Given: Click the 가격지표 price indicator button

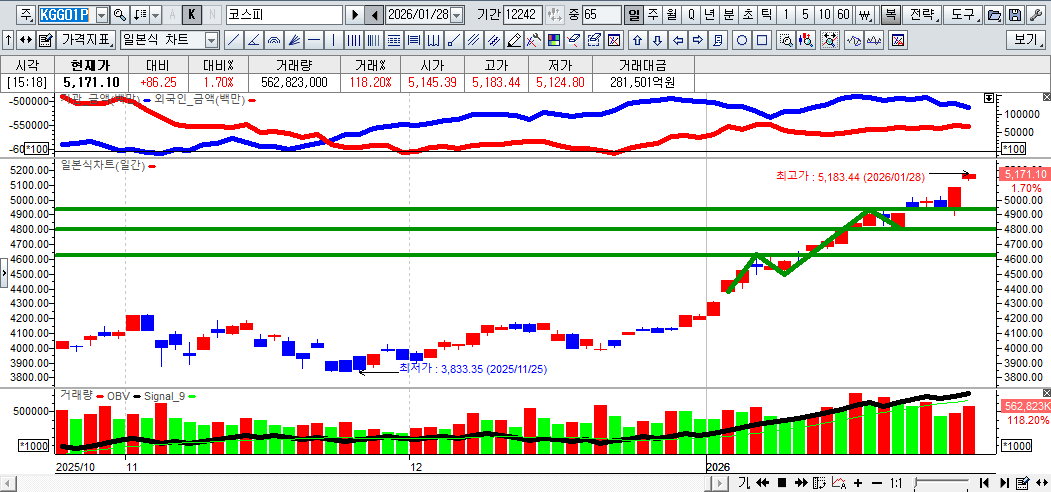Looking at the screenshot, I should point(86,40).
